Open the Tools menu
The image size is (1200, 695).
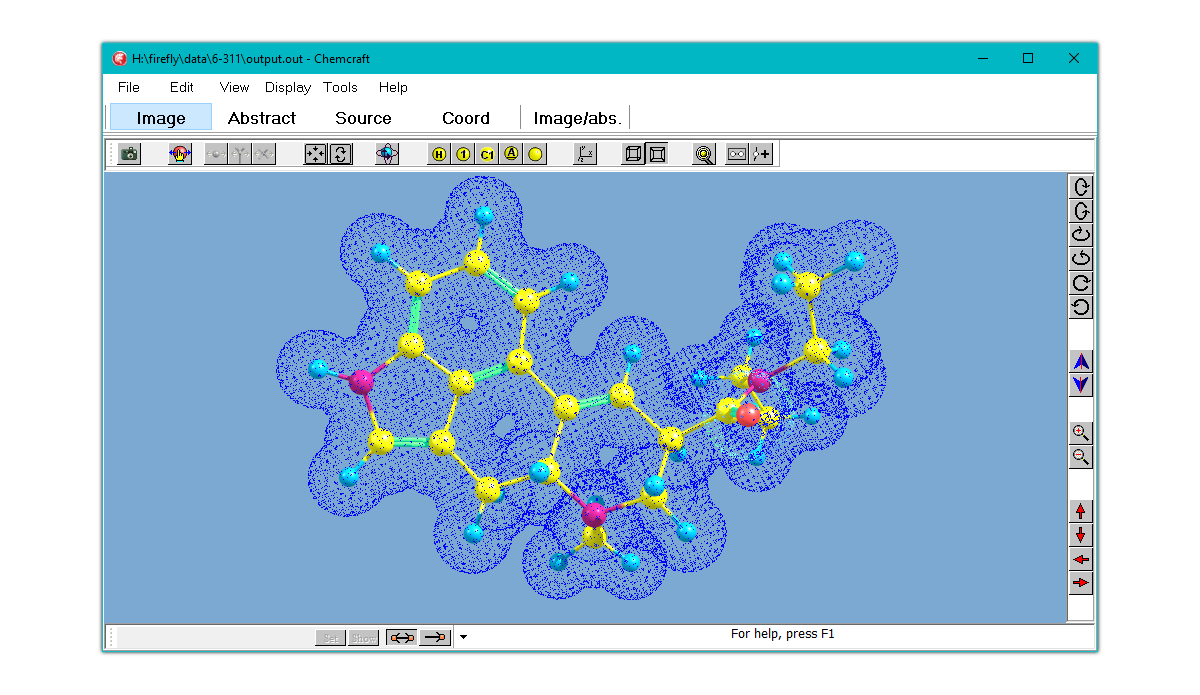341,87
